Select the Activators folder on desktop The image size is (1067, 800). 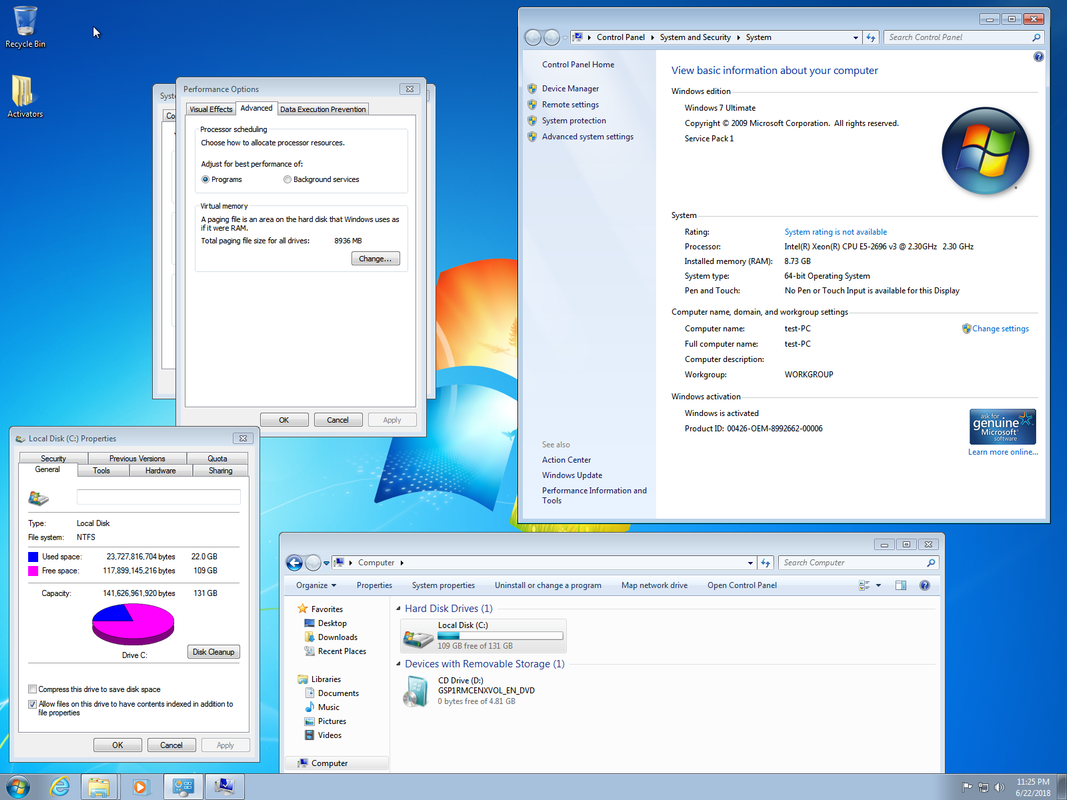[x=24, y=96]
